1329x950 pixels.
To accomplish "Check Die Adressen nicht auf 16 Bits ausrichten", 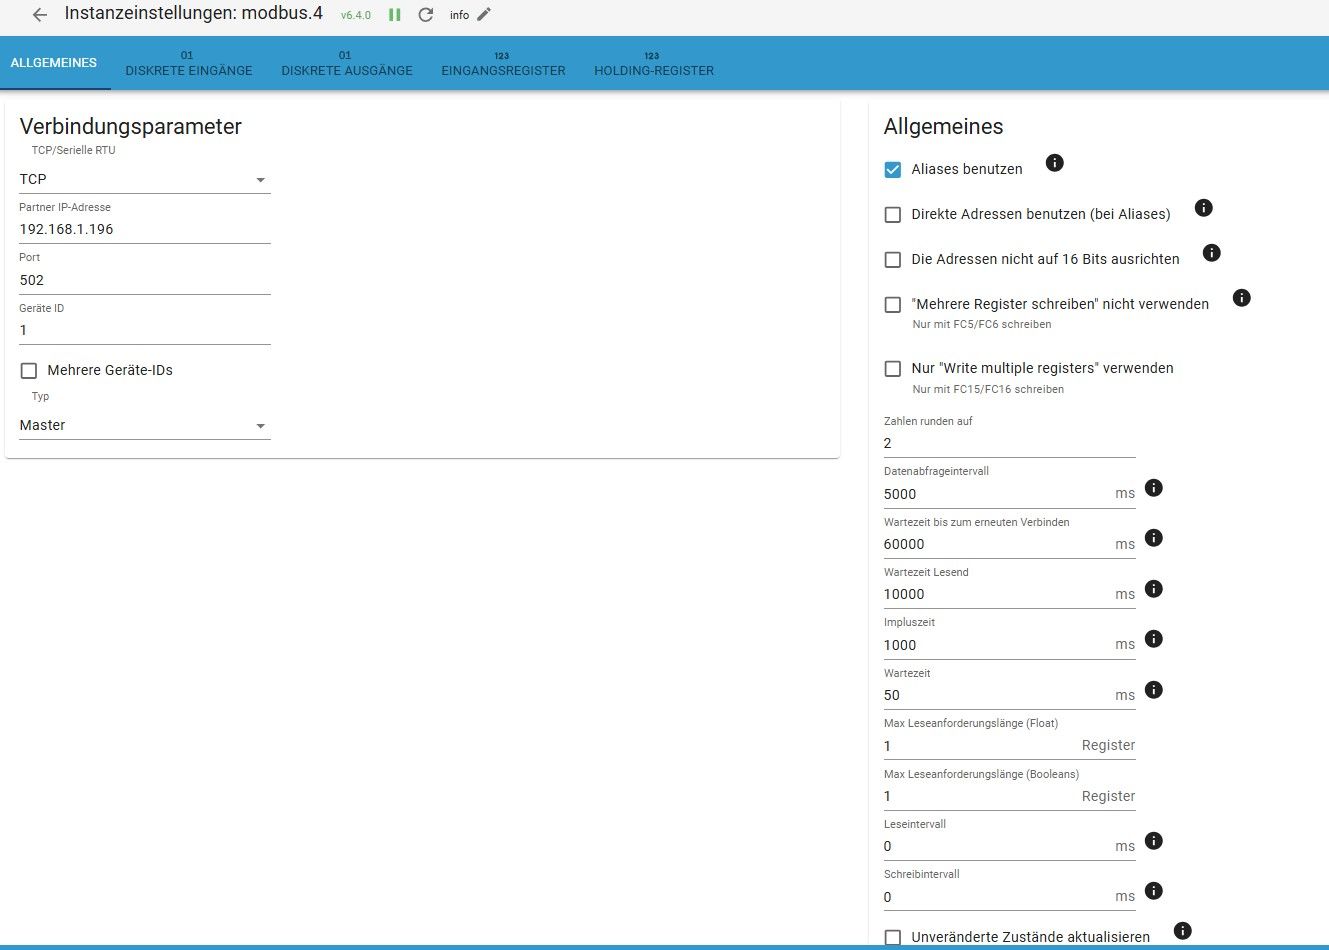I will click(x=893, y=259).
